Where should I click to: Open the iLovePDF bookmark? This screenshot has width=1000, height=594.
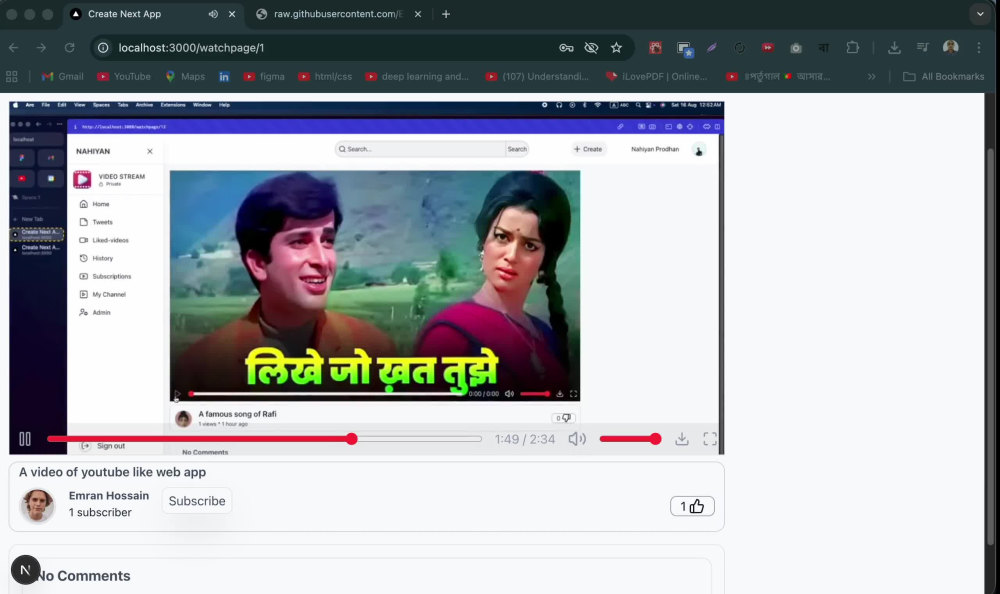point(656,77)
